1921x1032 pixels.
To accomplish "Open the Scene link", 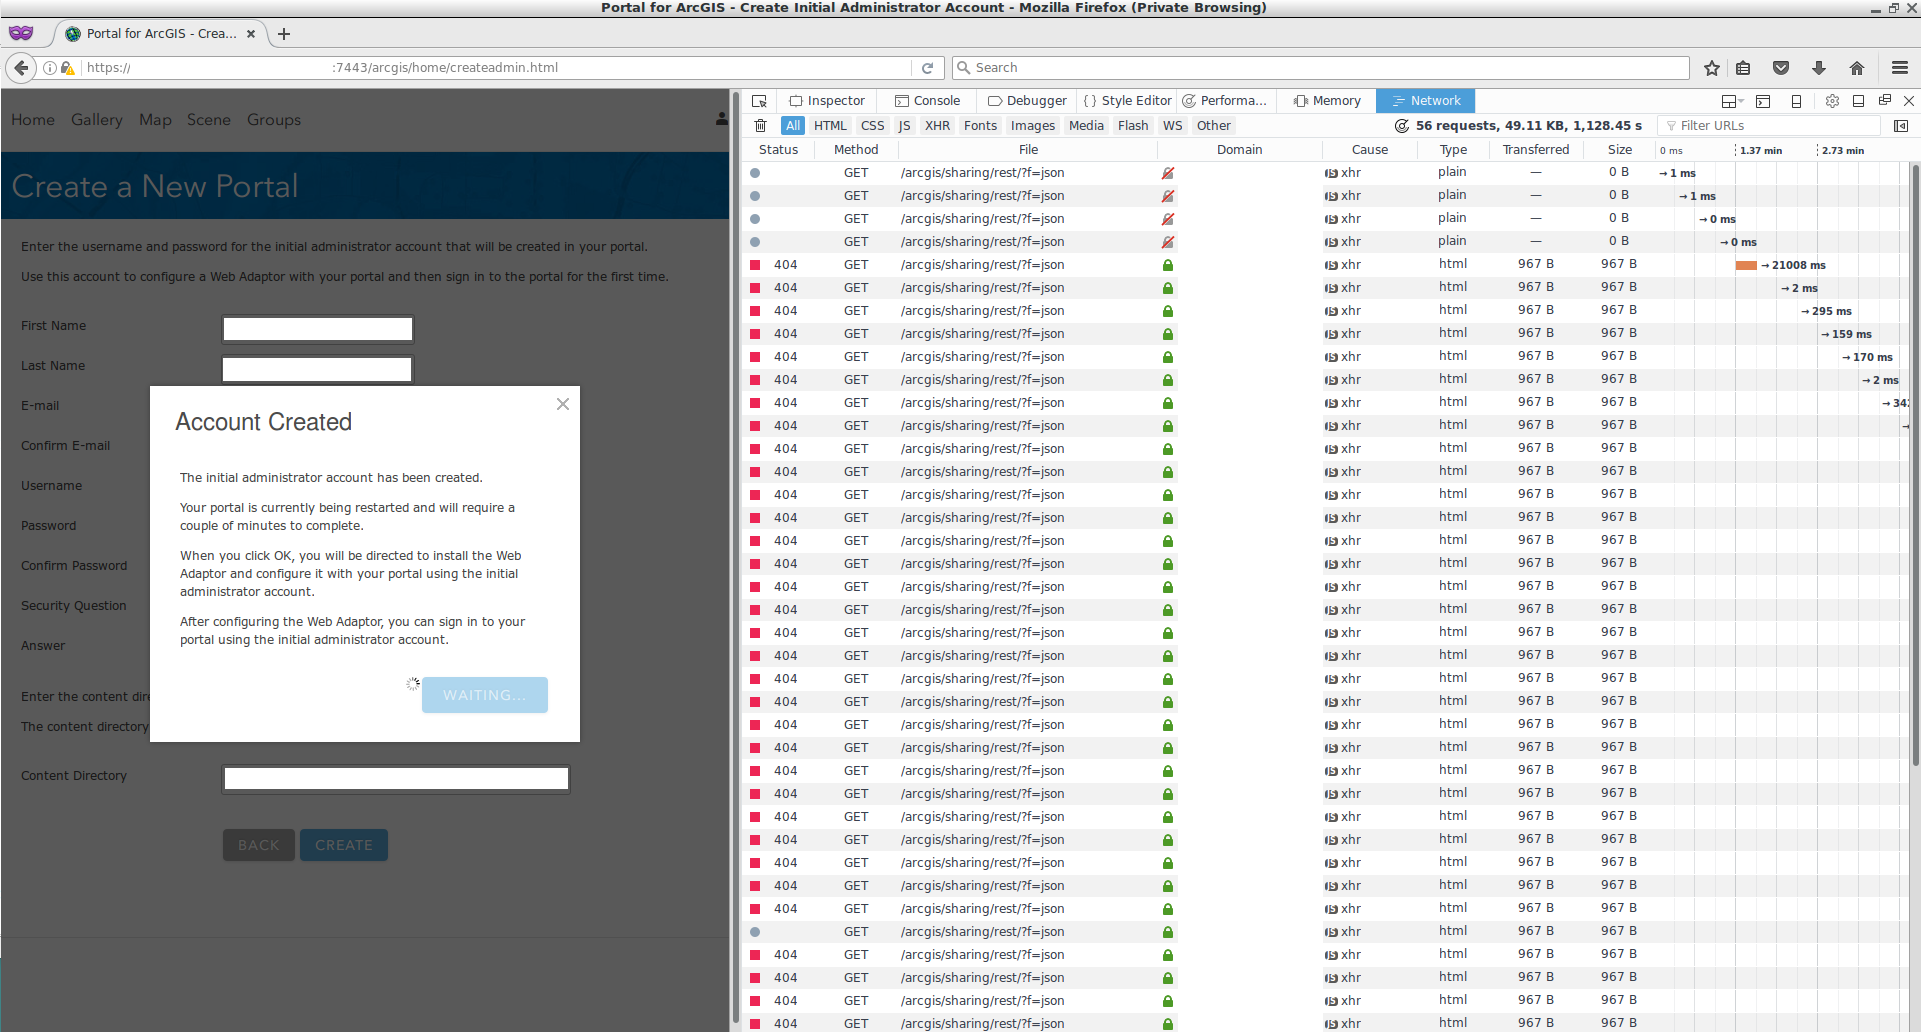I will 209,120.
